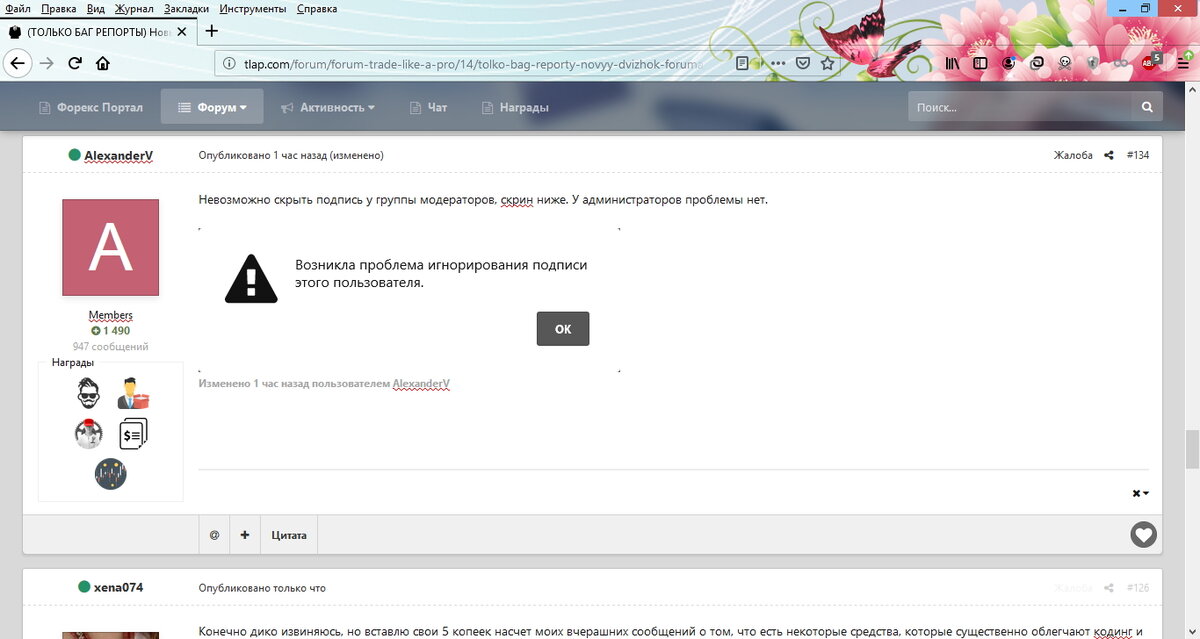Open the Файл menu

click(x=18, y=8)
